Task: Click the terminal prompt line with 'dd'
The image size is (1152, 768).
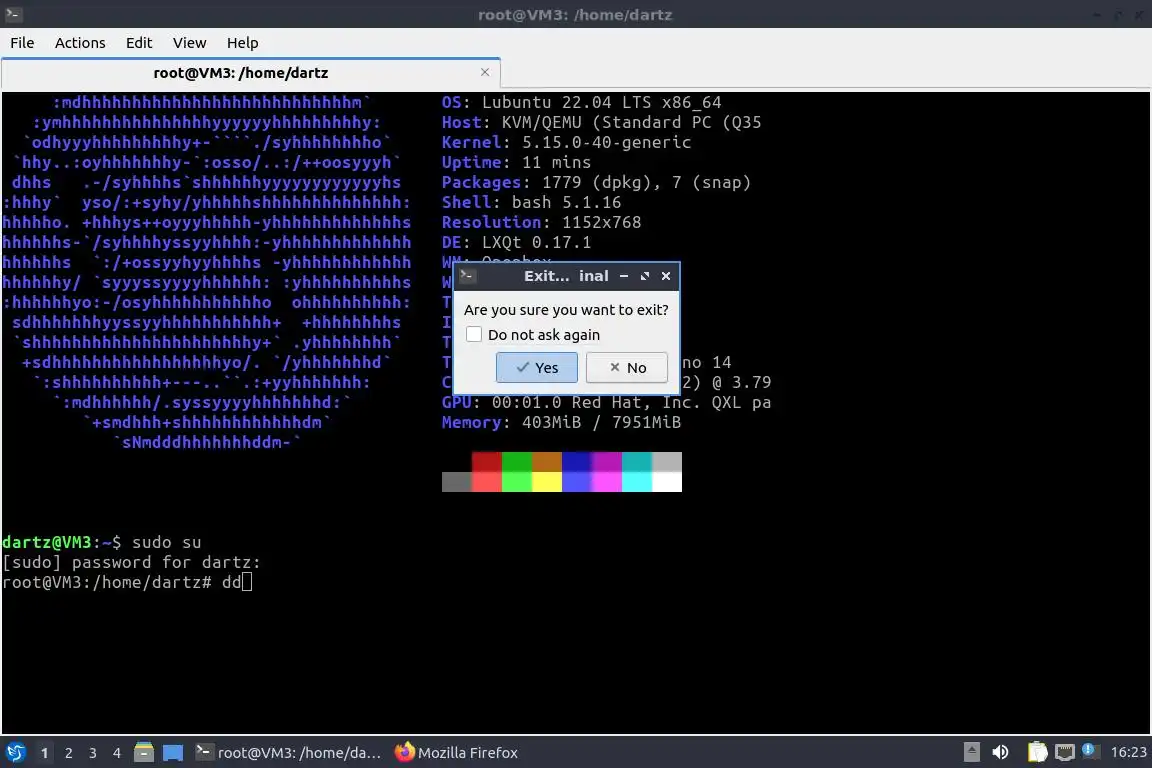Action: [x=127, y=582]
